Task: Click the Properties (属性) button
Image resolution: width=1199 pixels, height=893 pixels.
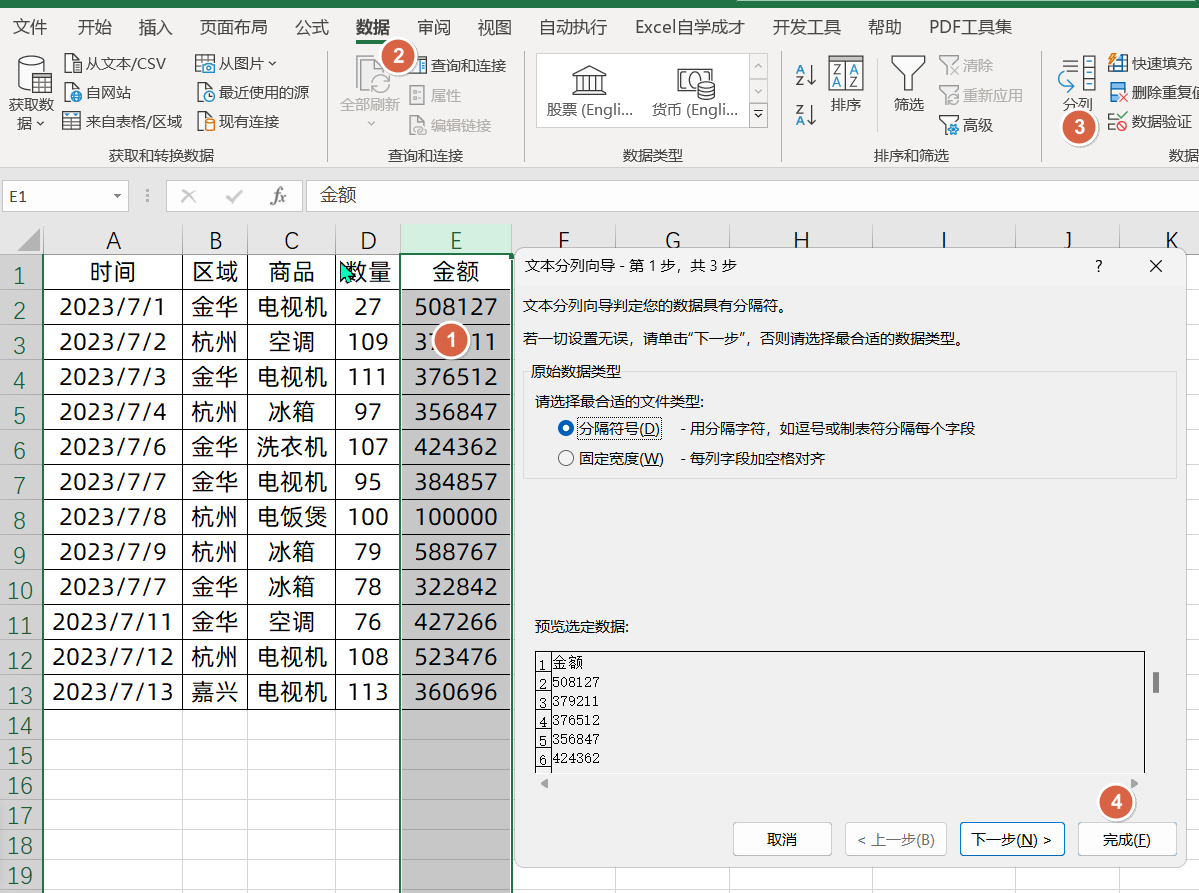Action: (x=436, y=96)
